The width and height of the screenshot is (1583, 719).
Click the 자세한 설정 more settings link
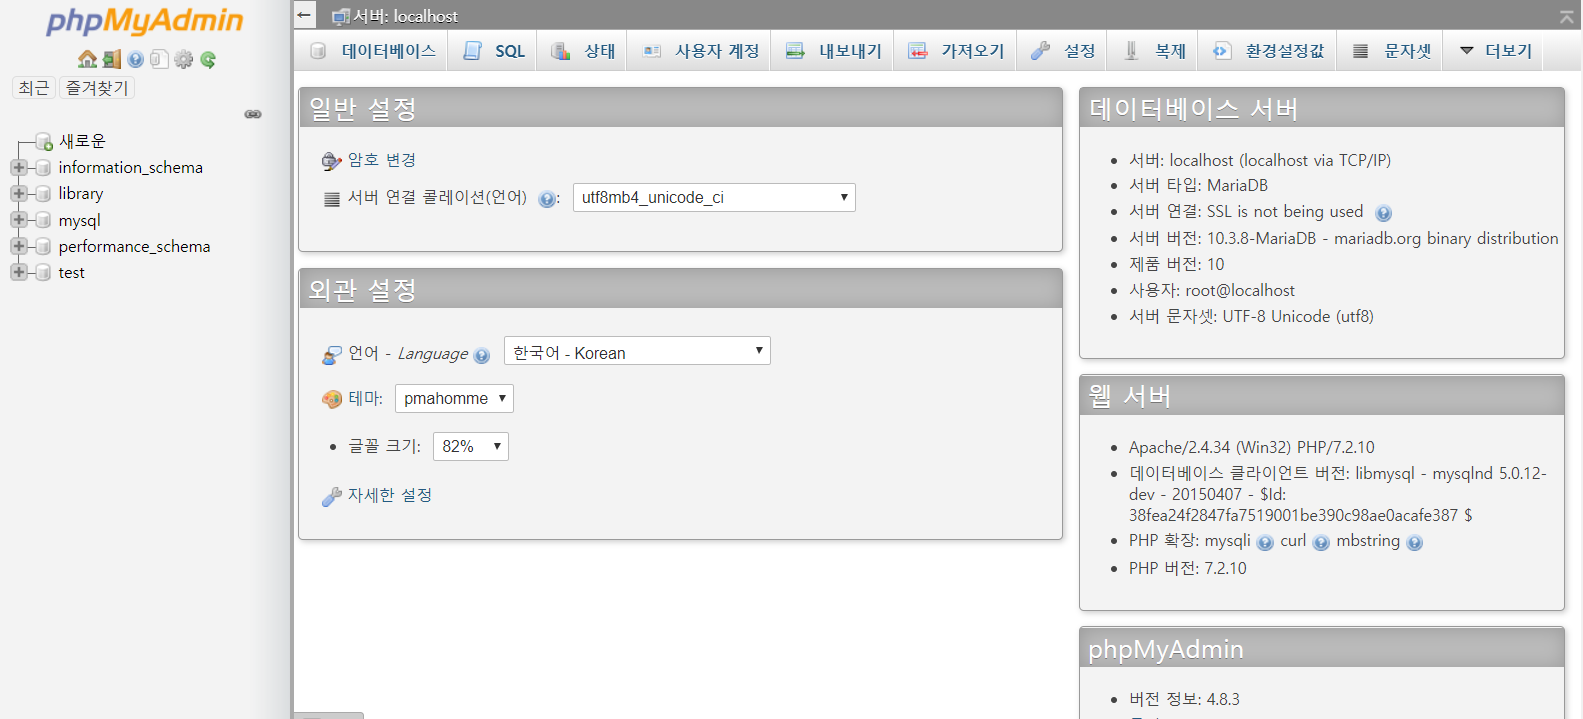[x=390, y=495]
